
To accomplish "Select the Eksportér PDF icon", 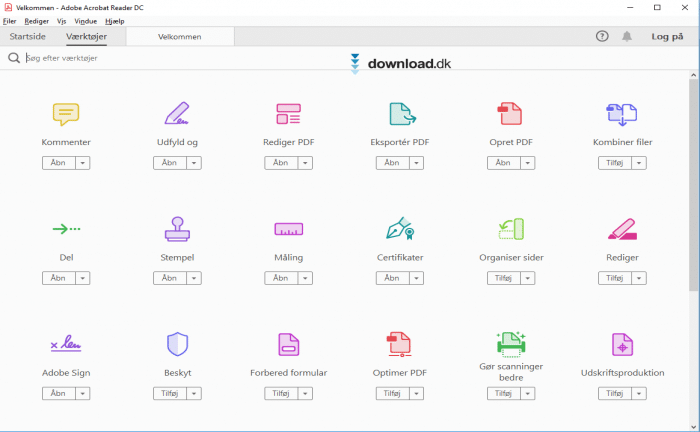I will (402, 114).
